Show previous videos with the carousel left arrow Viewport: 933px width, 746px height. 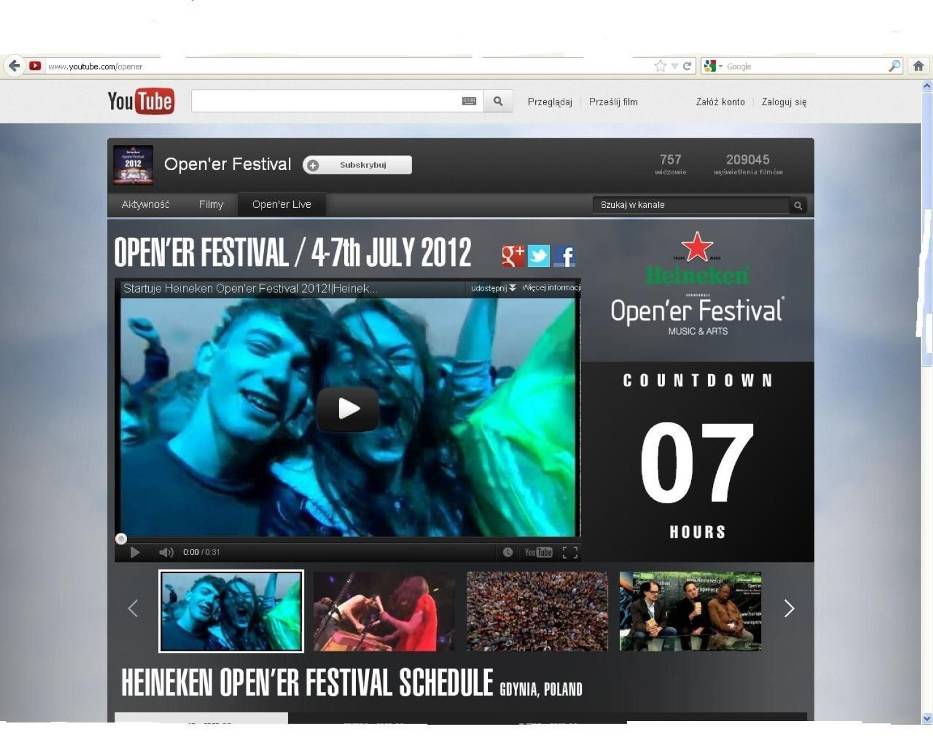(x=133, y=608)
